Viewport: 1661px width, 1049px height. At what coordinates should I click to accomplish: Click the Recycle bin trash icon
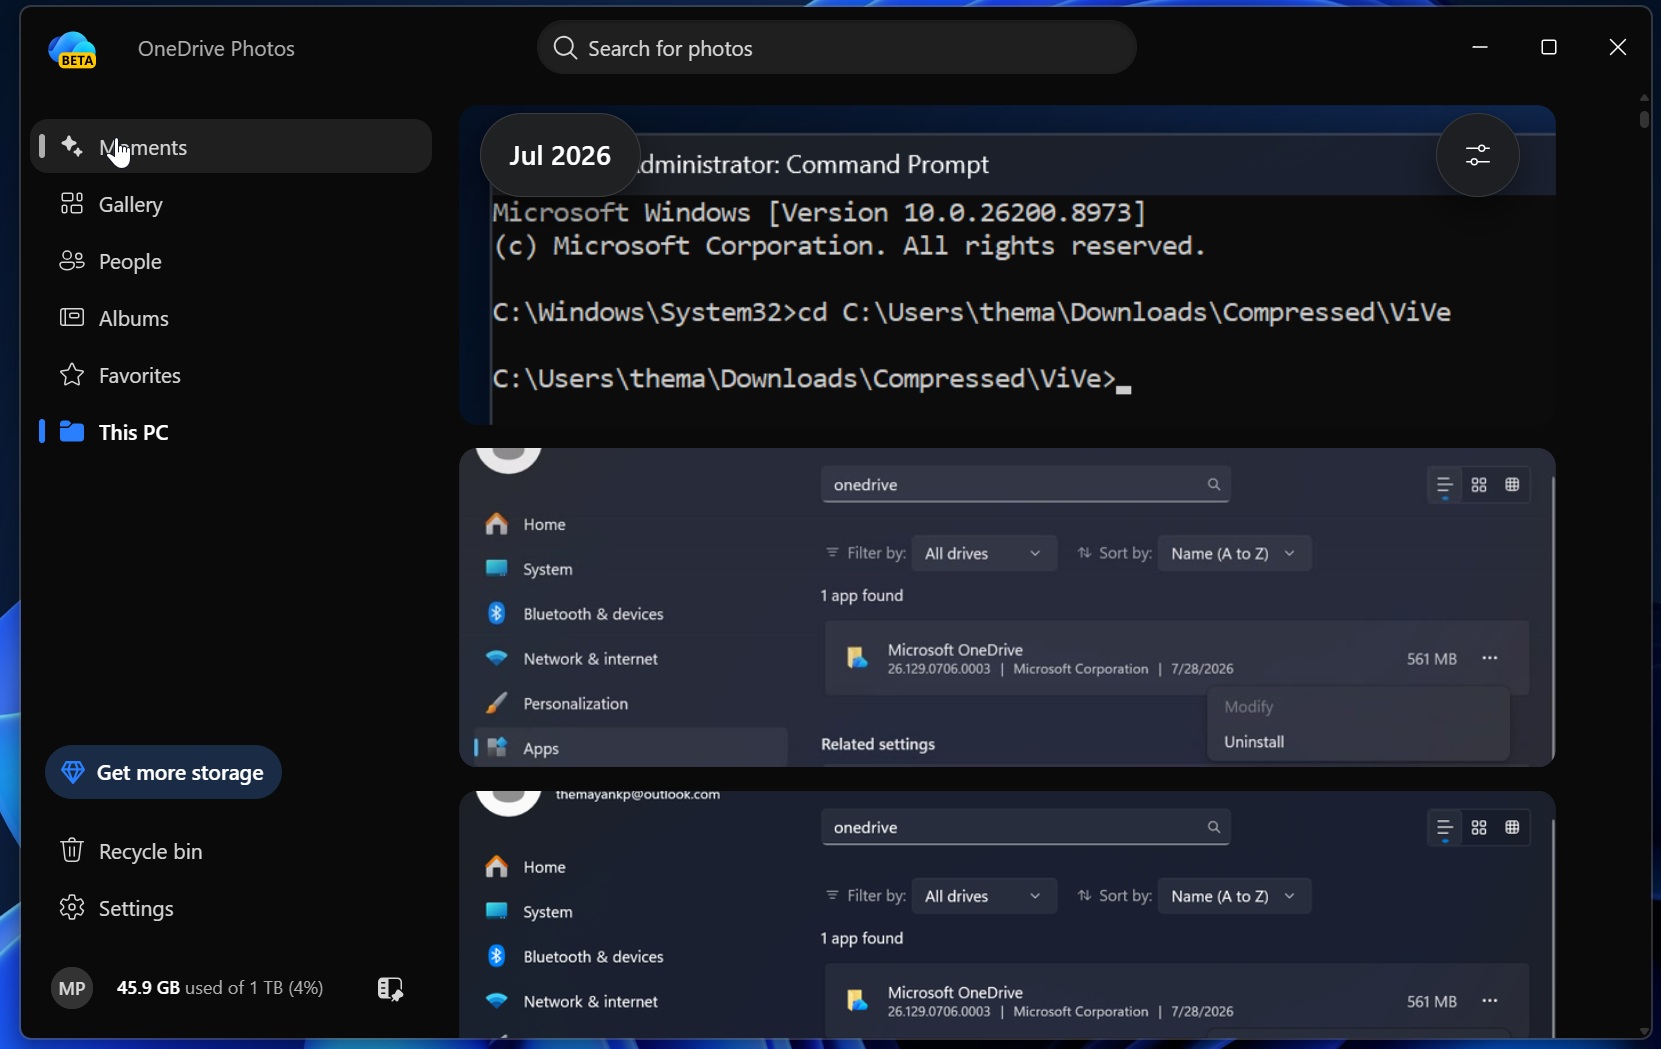tap(72, 850)
